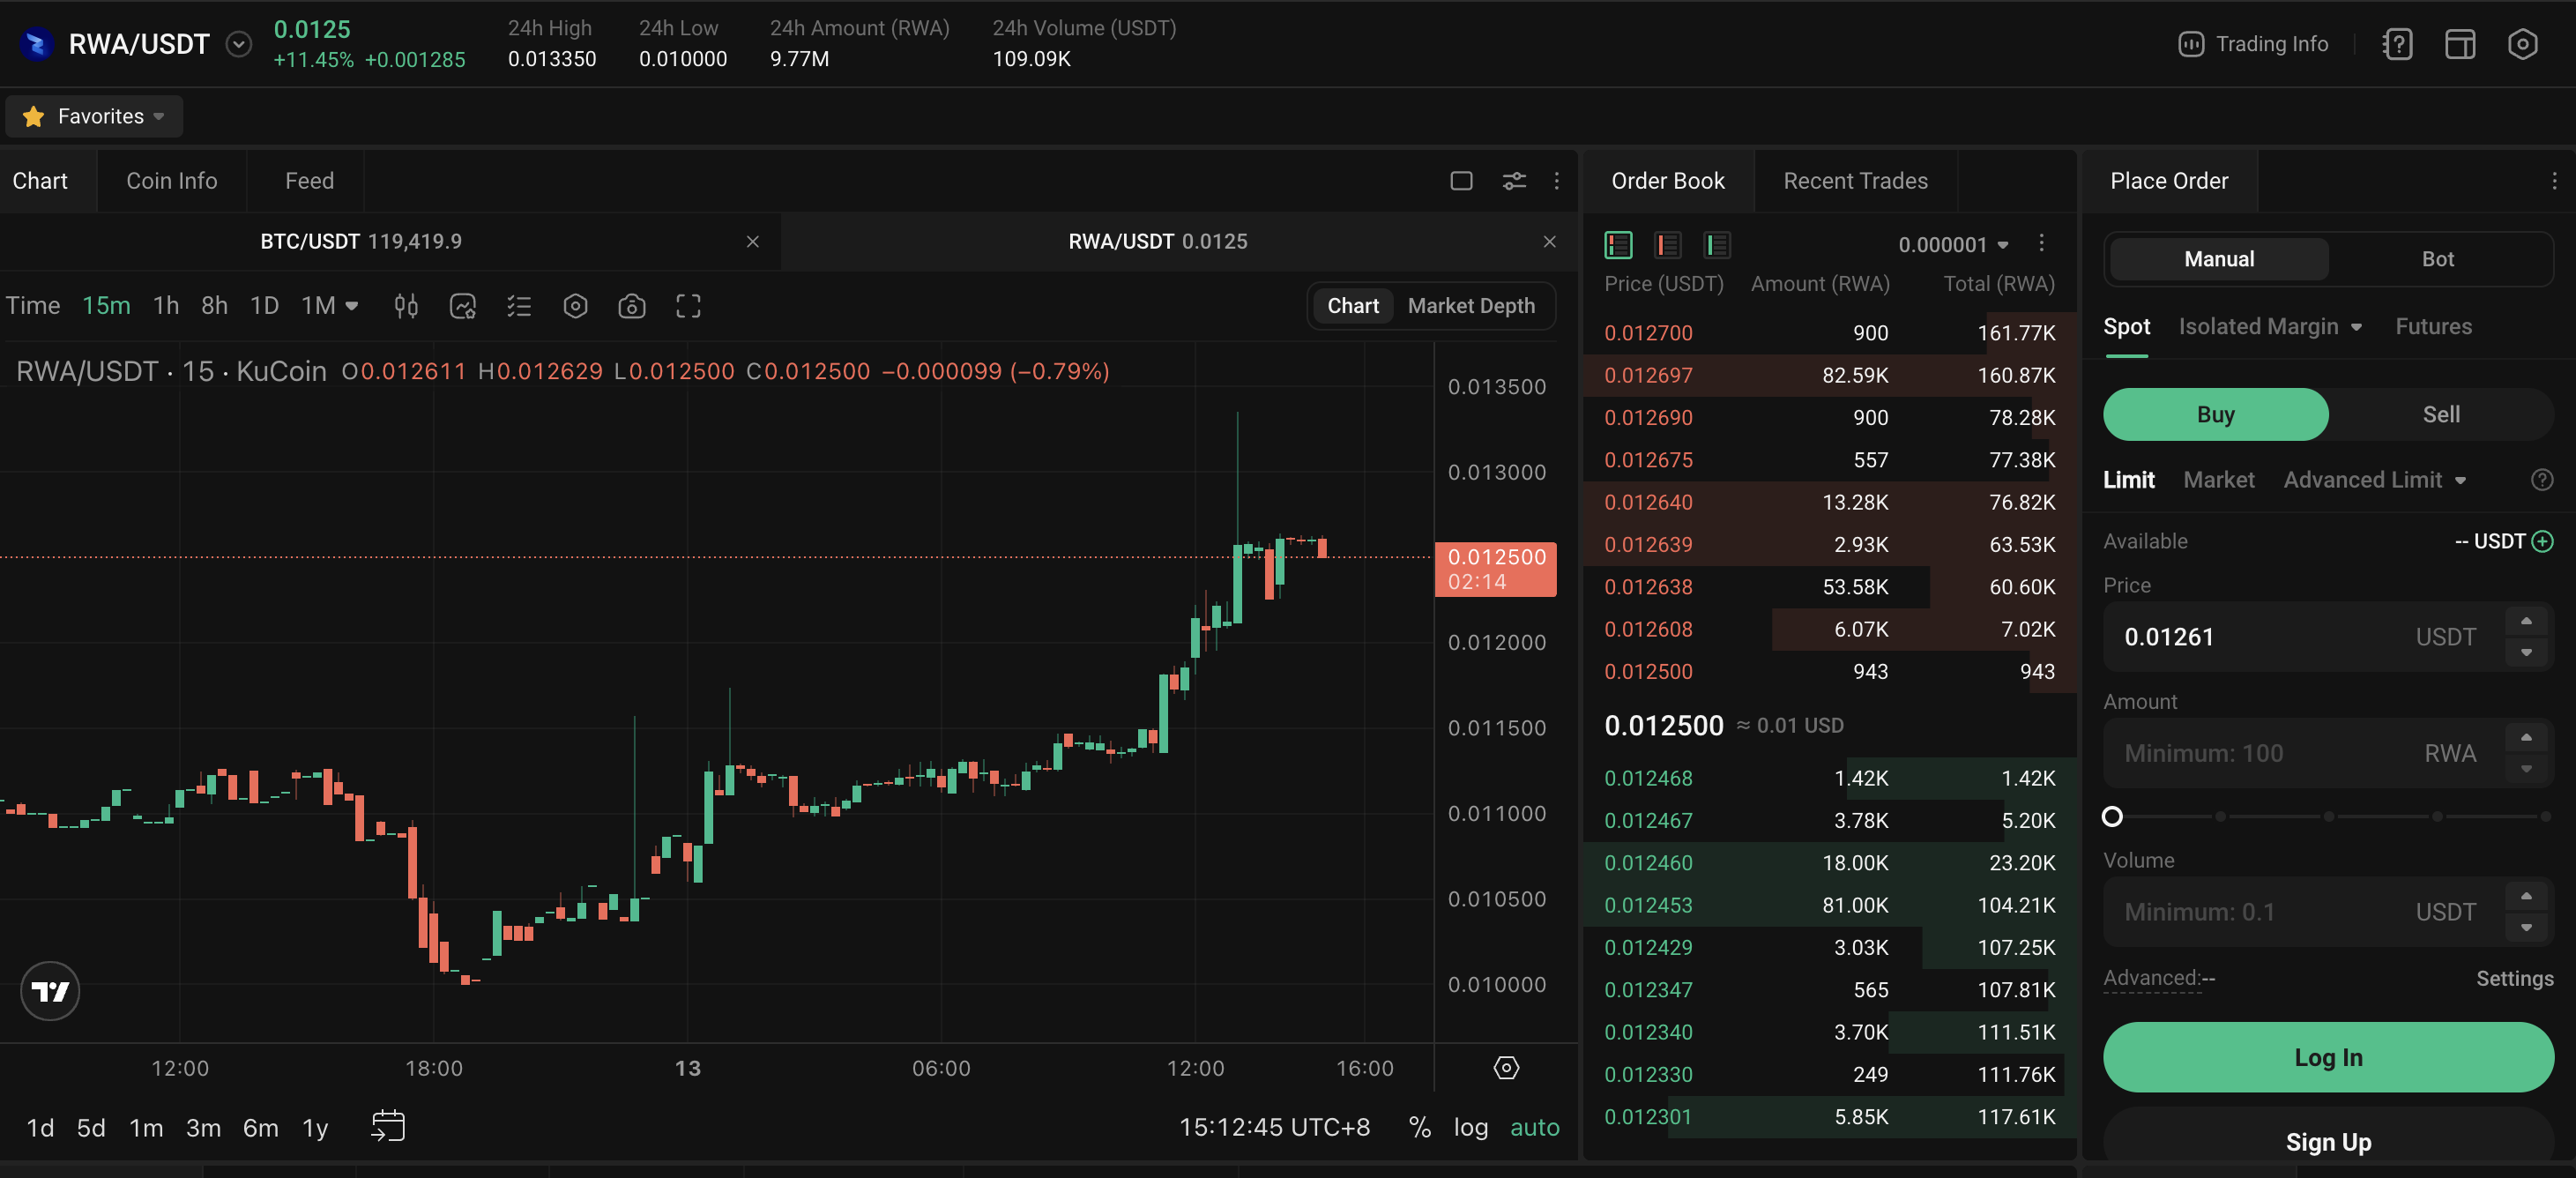Click the amount percentage slider handle
The height and width of the screenshot is (1178, 2576).
2112,817
